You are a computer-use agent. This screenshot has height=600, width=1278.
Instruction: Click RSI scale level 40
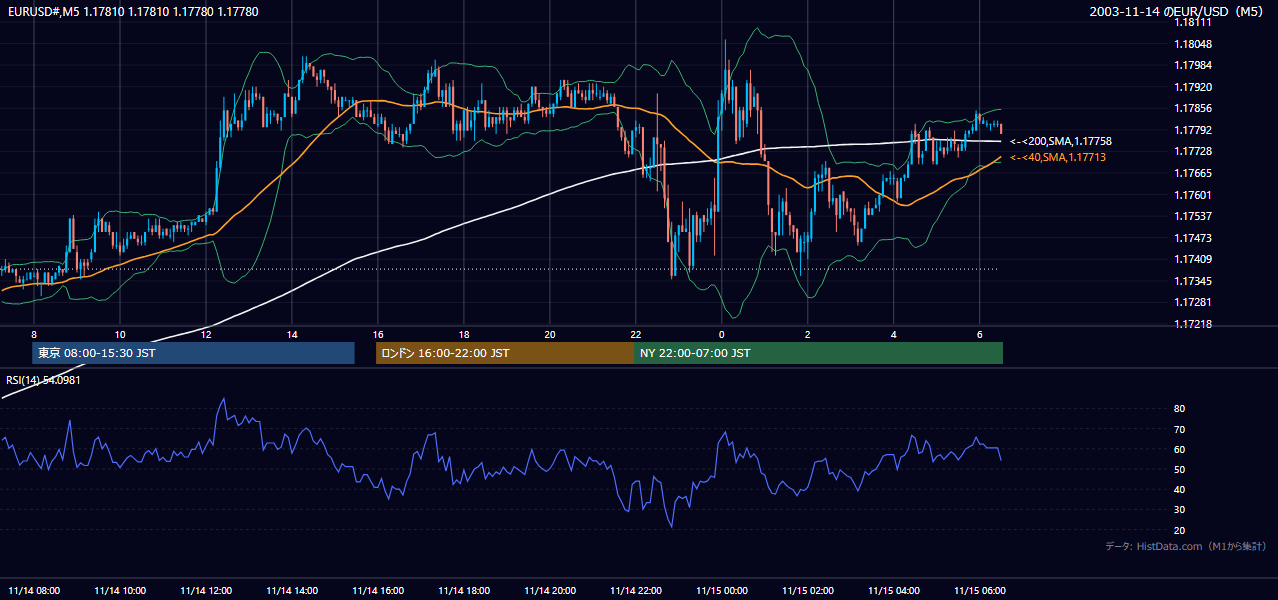click(x=1179, y=489)
